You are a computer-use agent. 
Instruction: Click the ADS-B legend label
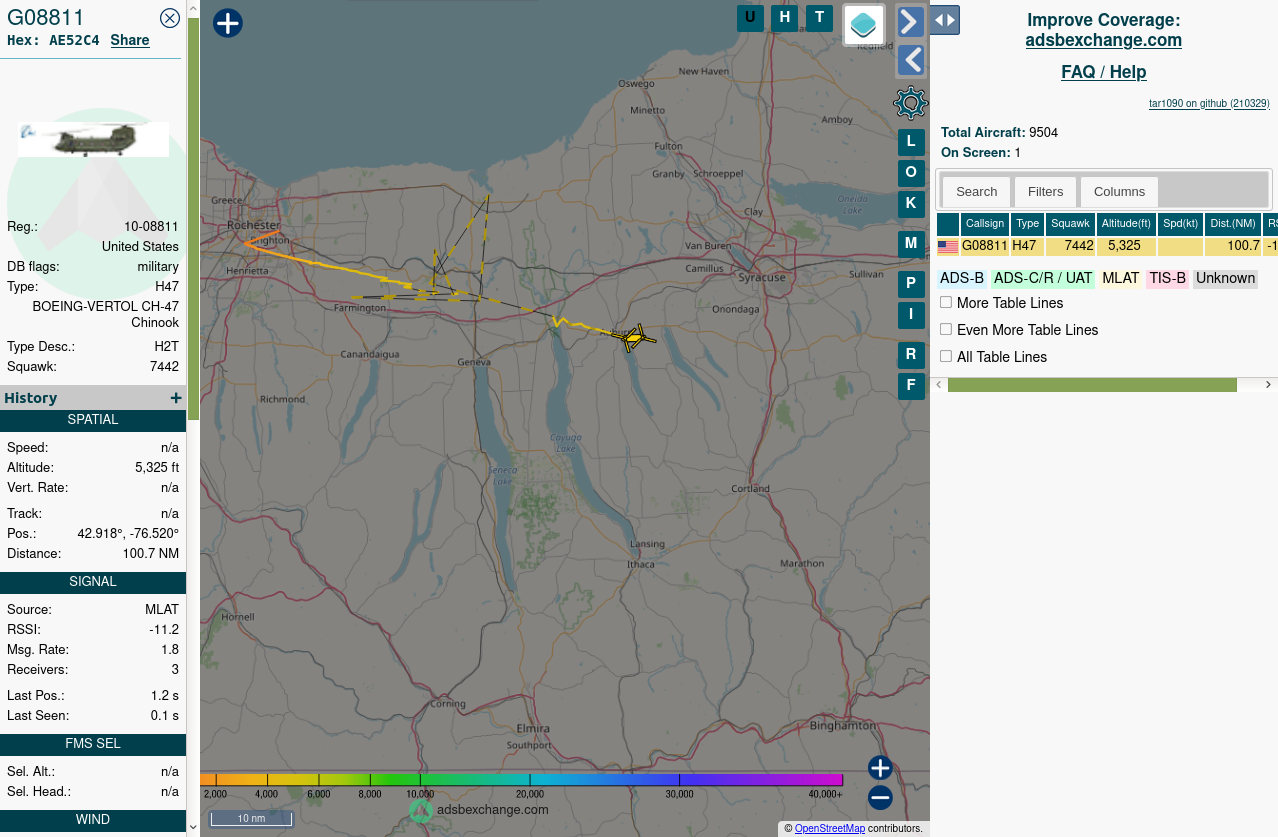[962, 278]
